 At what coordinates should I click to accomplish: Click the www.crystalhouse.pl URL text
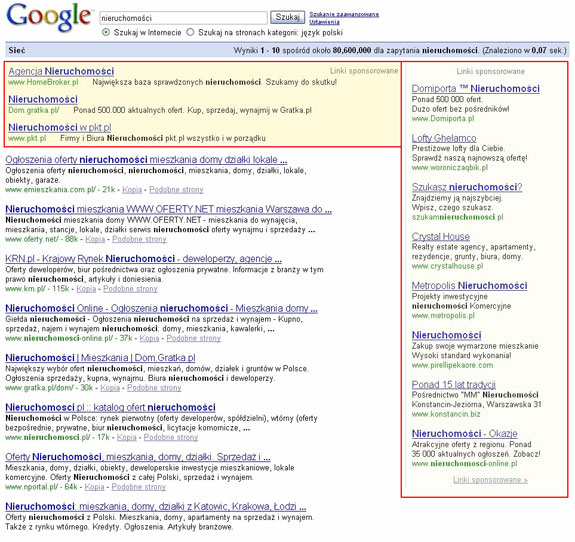coord(447,266)
